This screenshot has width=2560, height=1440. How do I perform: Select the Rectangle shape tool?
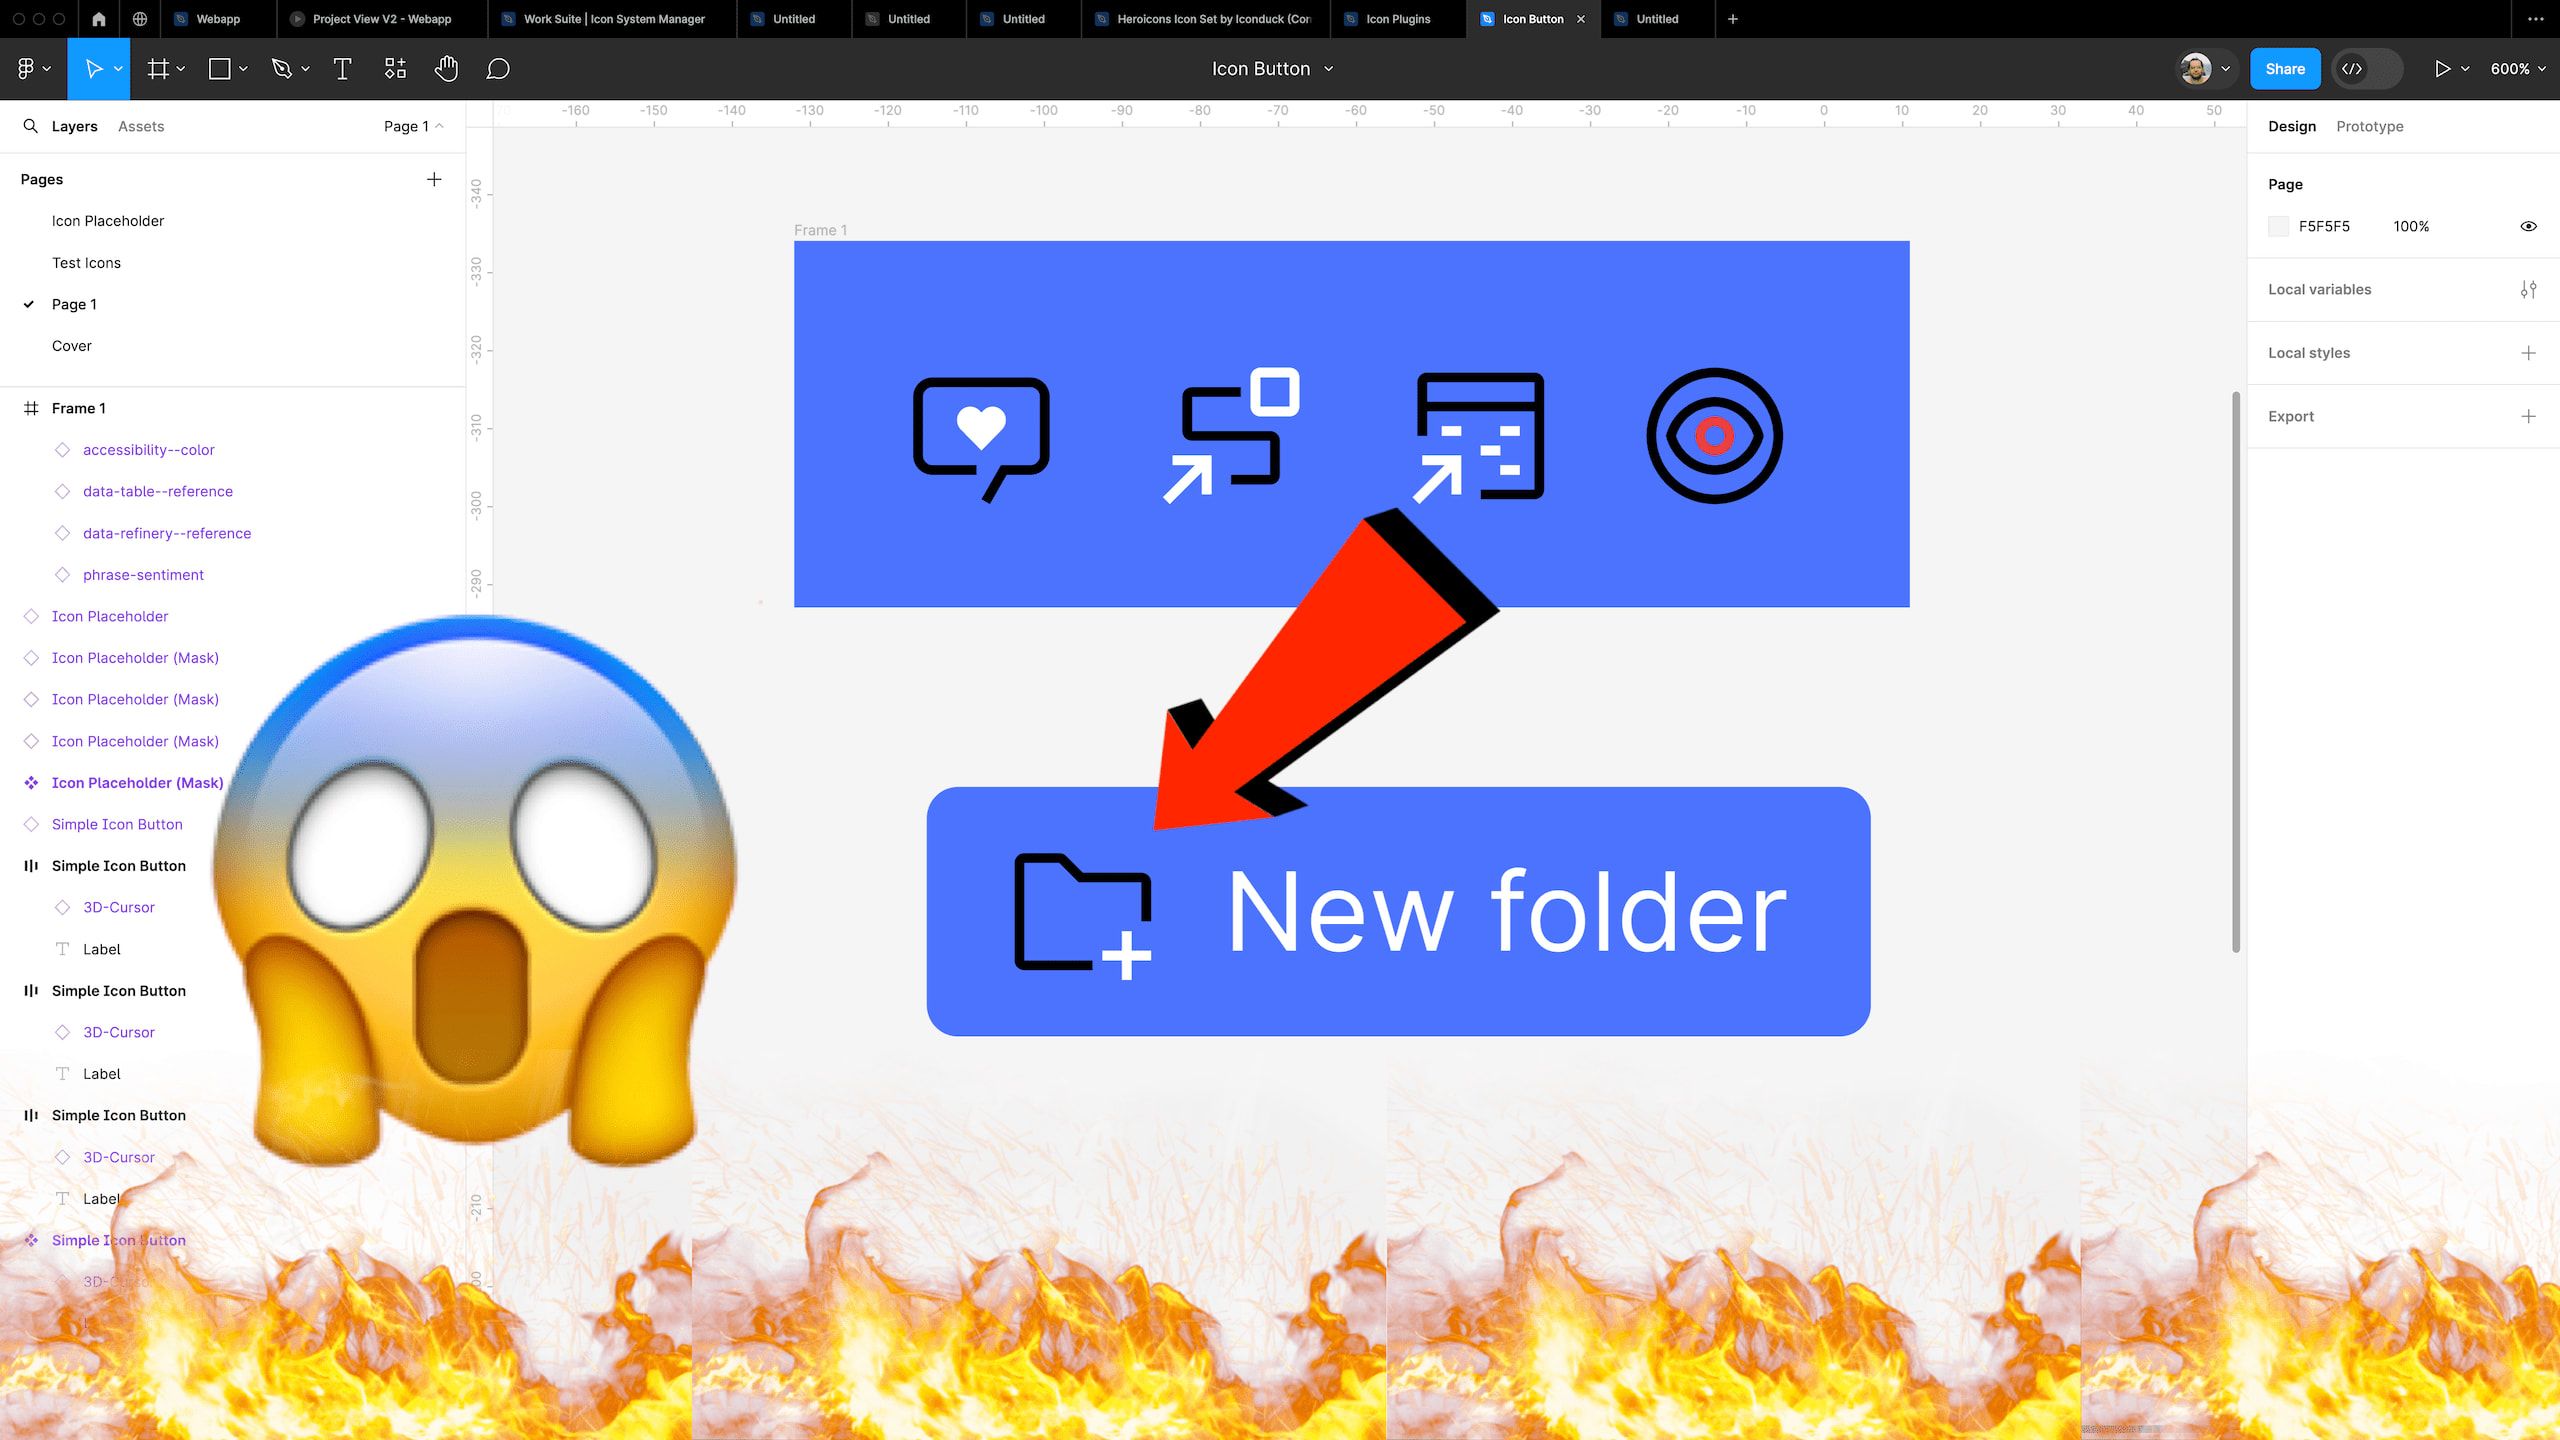click(x=218, y=68)
